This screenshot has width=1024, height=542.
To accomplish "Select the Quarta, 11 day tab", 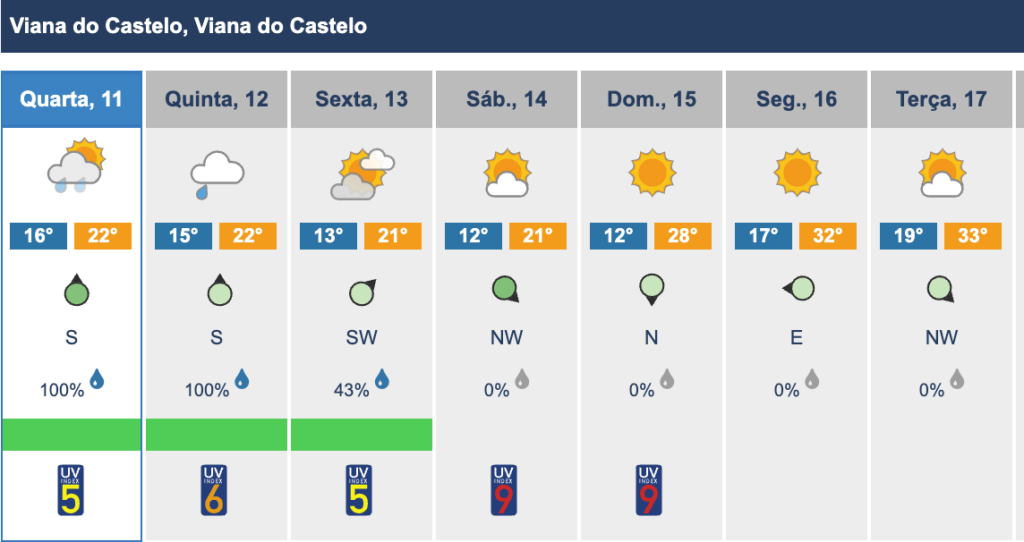I will pos(71,99).
